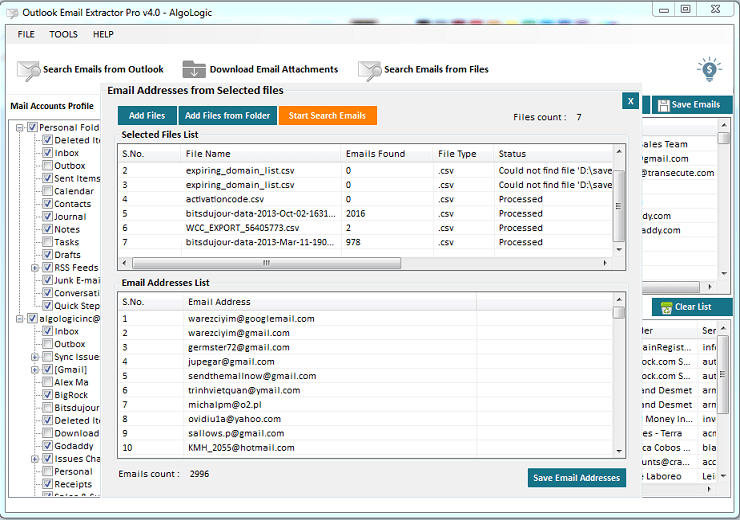Toggle the Contacts checkbox

click(x=47, y=204)
